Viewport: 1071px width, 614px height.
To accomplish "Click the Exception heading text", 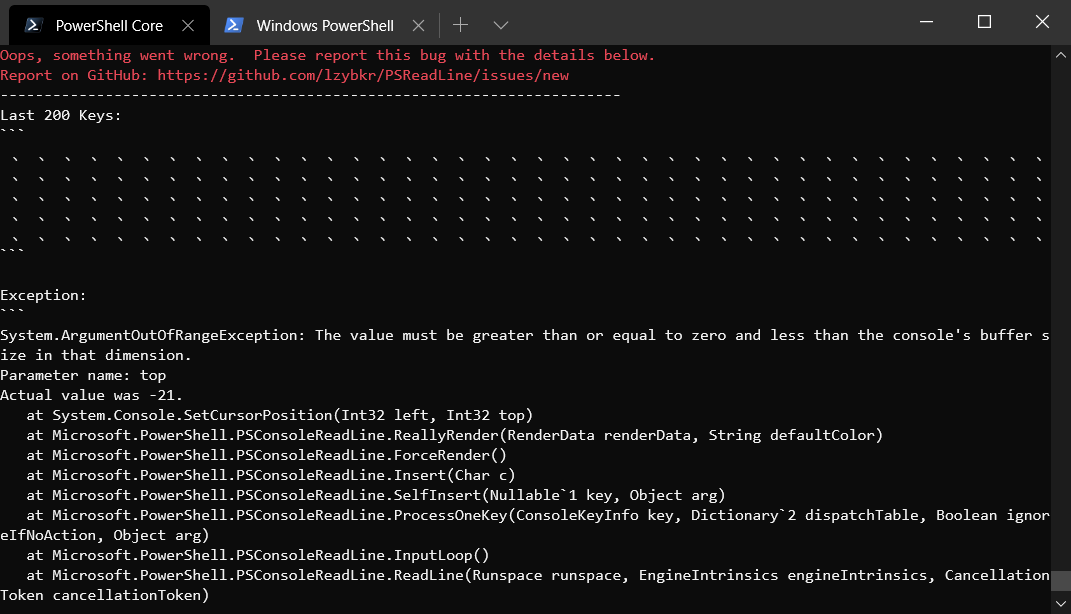I will (x=42, y=294).
